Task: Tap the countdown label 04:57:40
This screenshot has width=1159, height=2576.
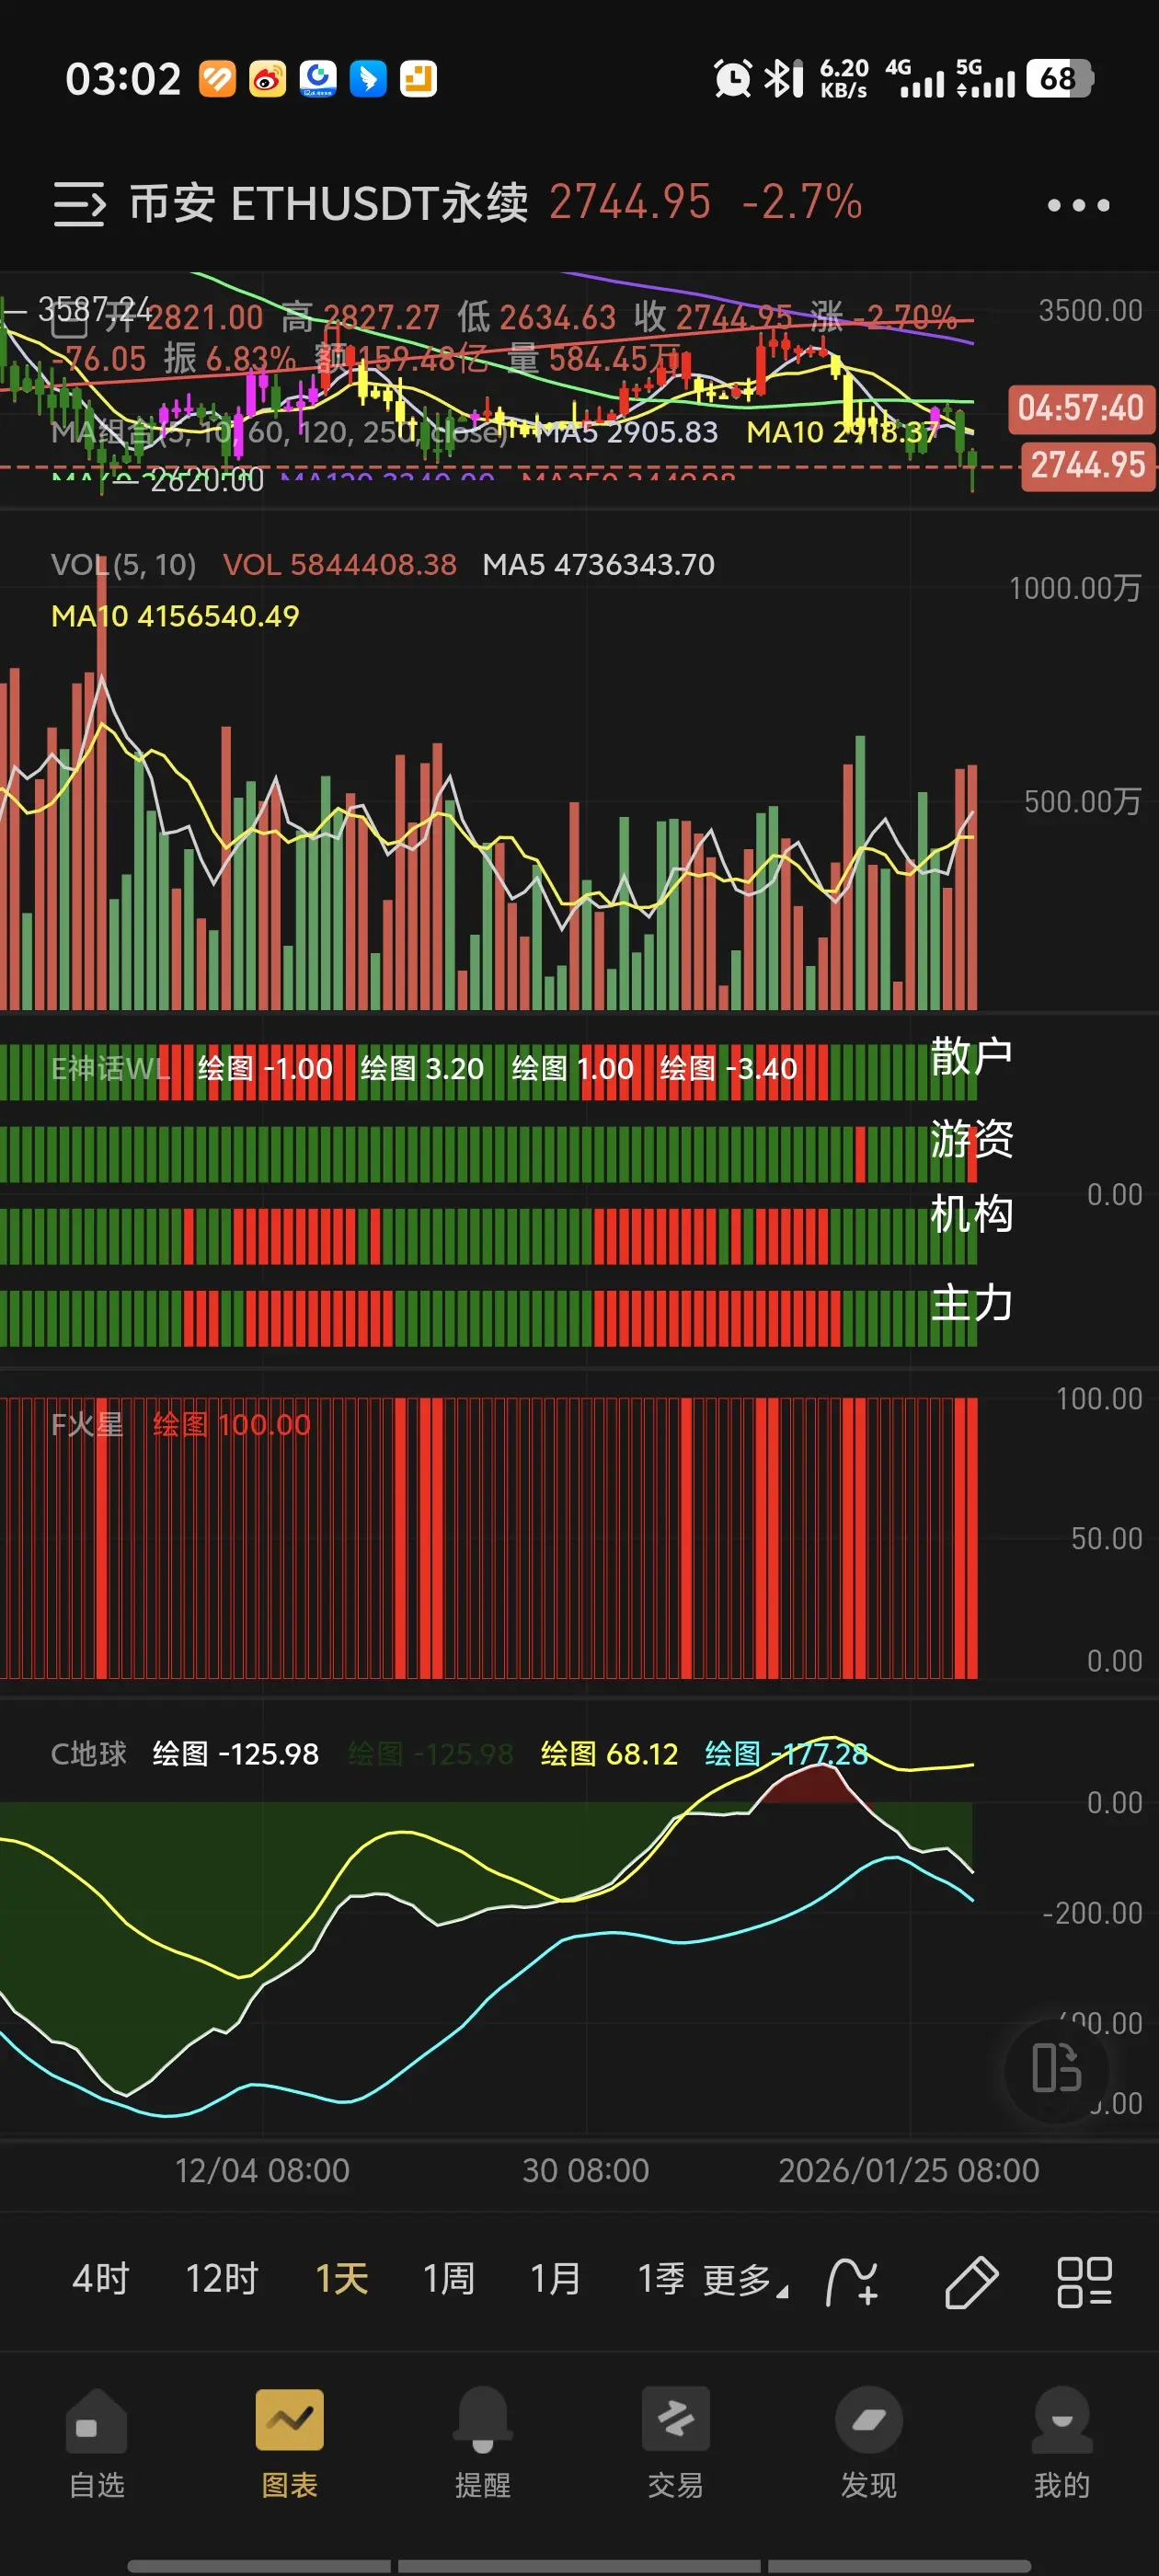Action: [1080, 409]
